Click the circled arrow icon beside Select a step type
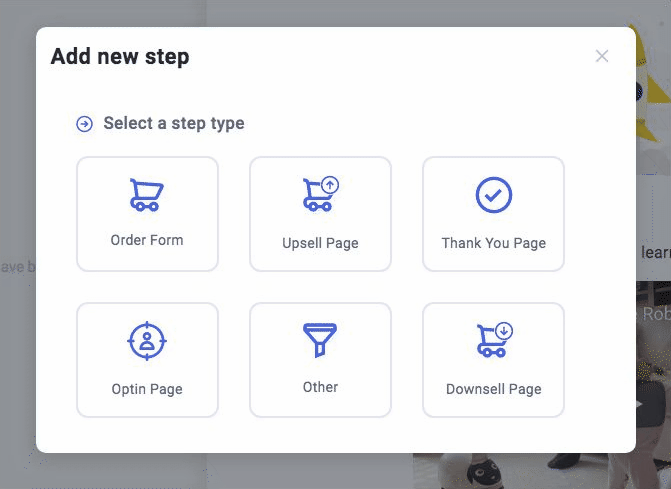 84,124
